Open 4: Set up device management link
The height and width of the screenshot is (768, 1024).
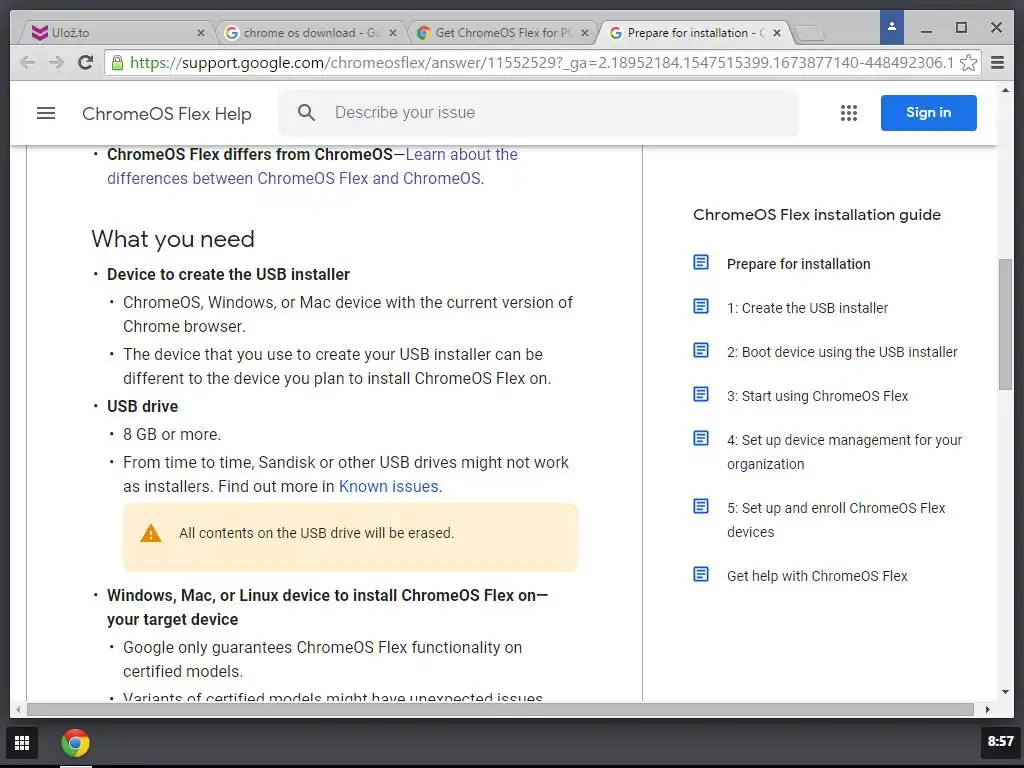pos(844,452)
